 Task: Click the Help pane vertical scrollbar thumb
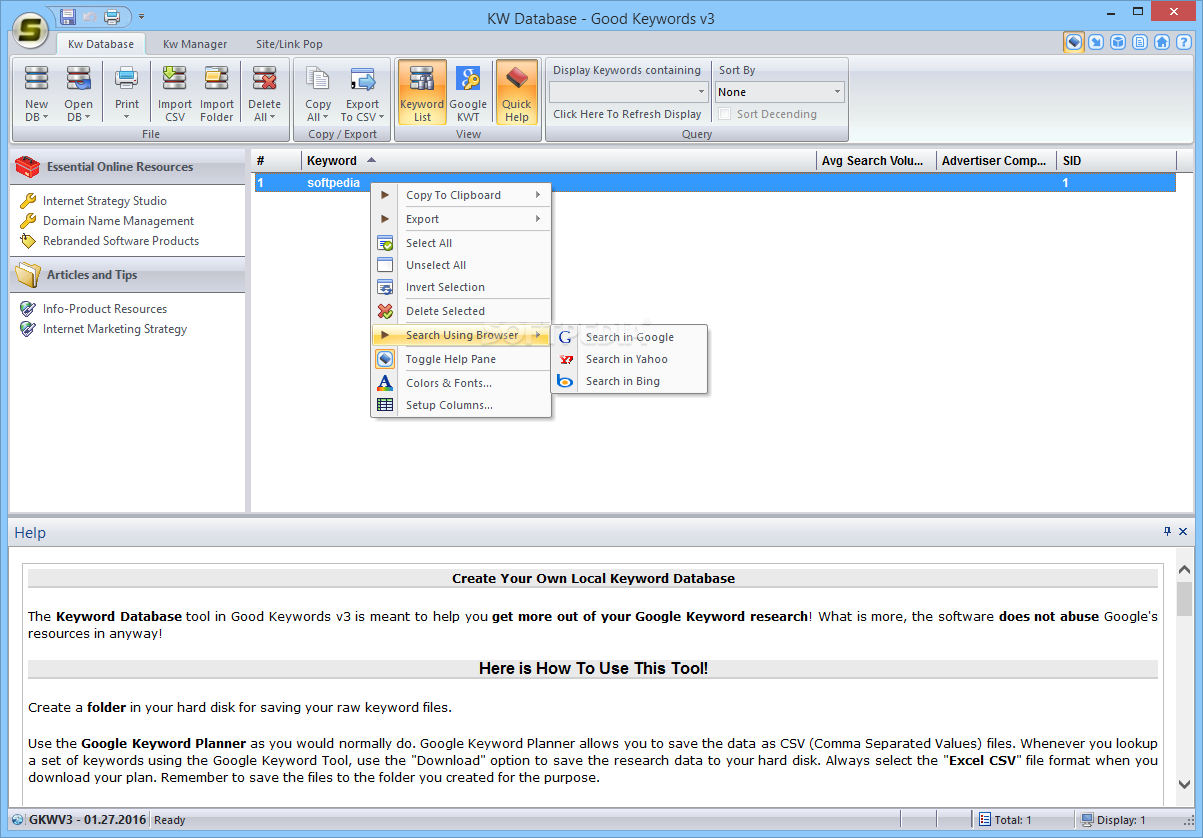(1184, 599)
